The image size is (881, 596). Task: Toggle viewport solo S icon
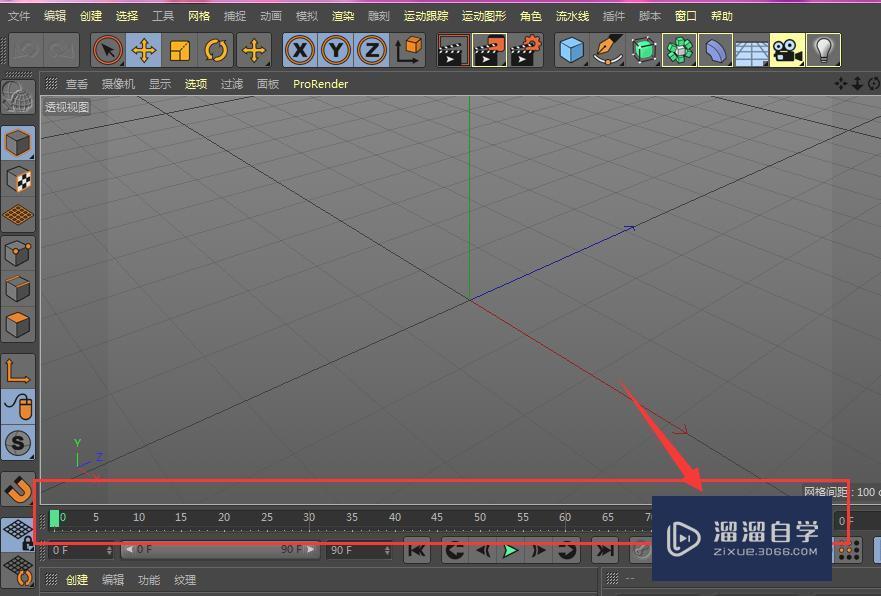point(18,443)
